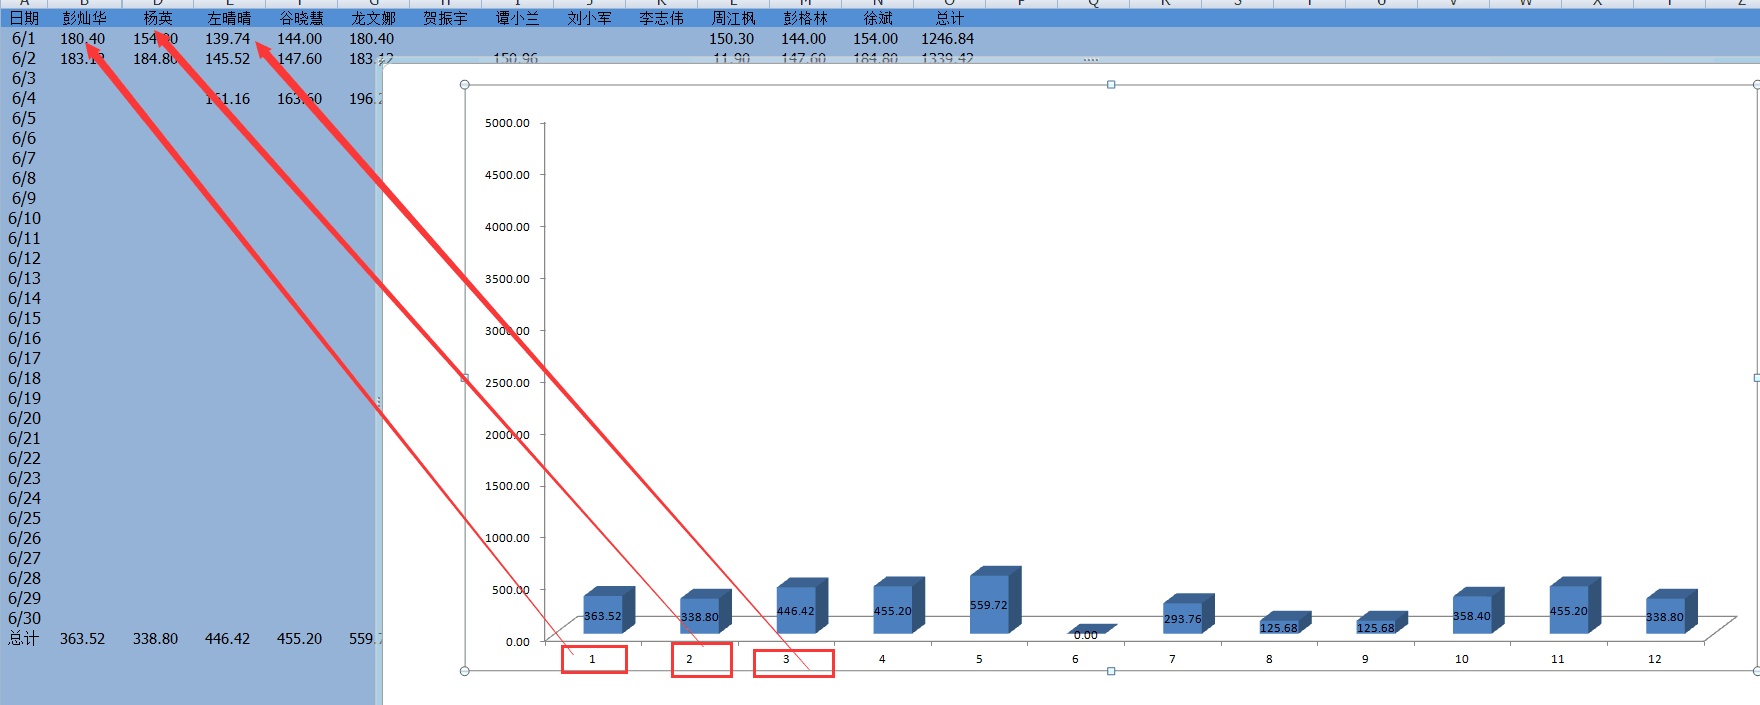Click the flat bar labeled 0.00 above category 6
The width and height of the screenshot is (1760, 705).
point(1090,630)
